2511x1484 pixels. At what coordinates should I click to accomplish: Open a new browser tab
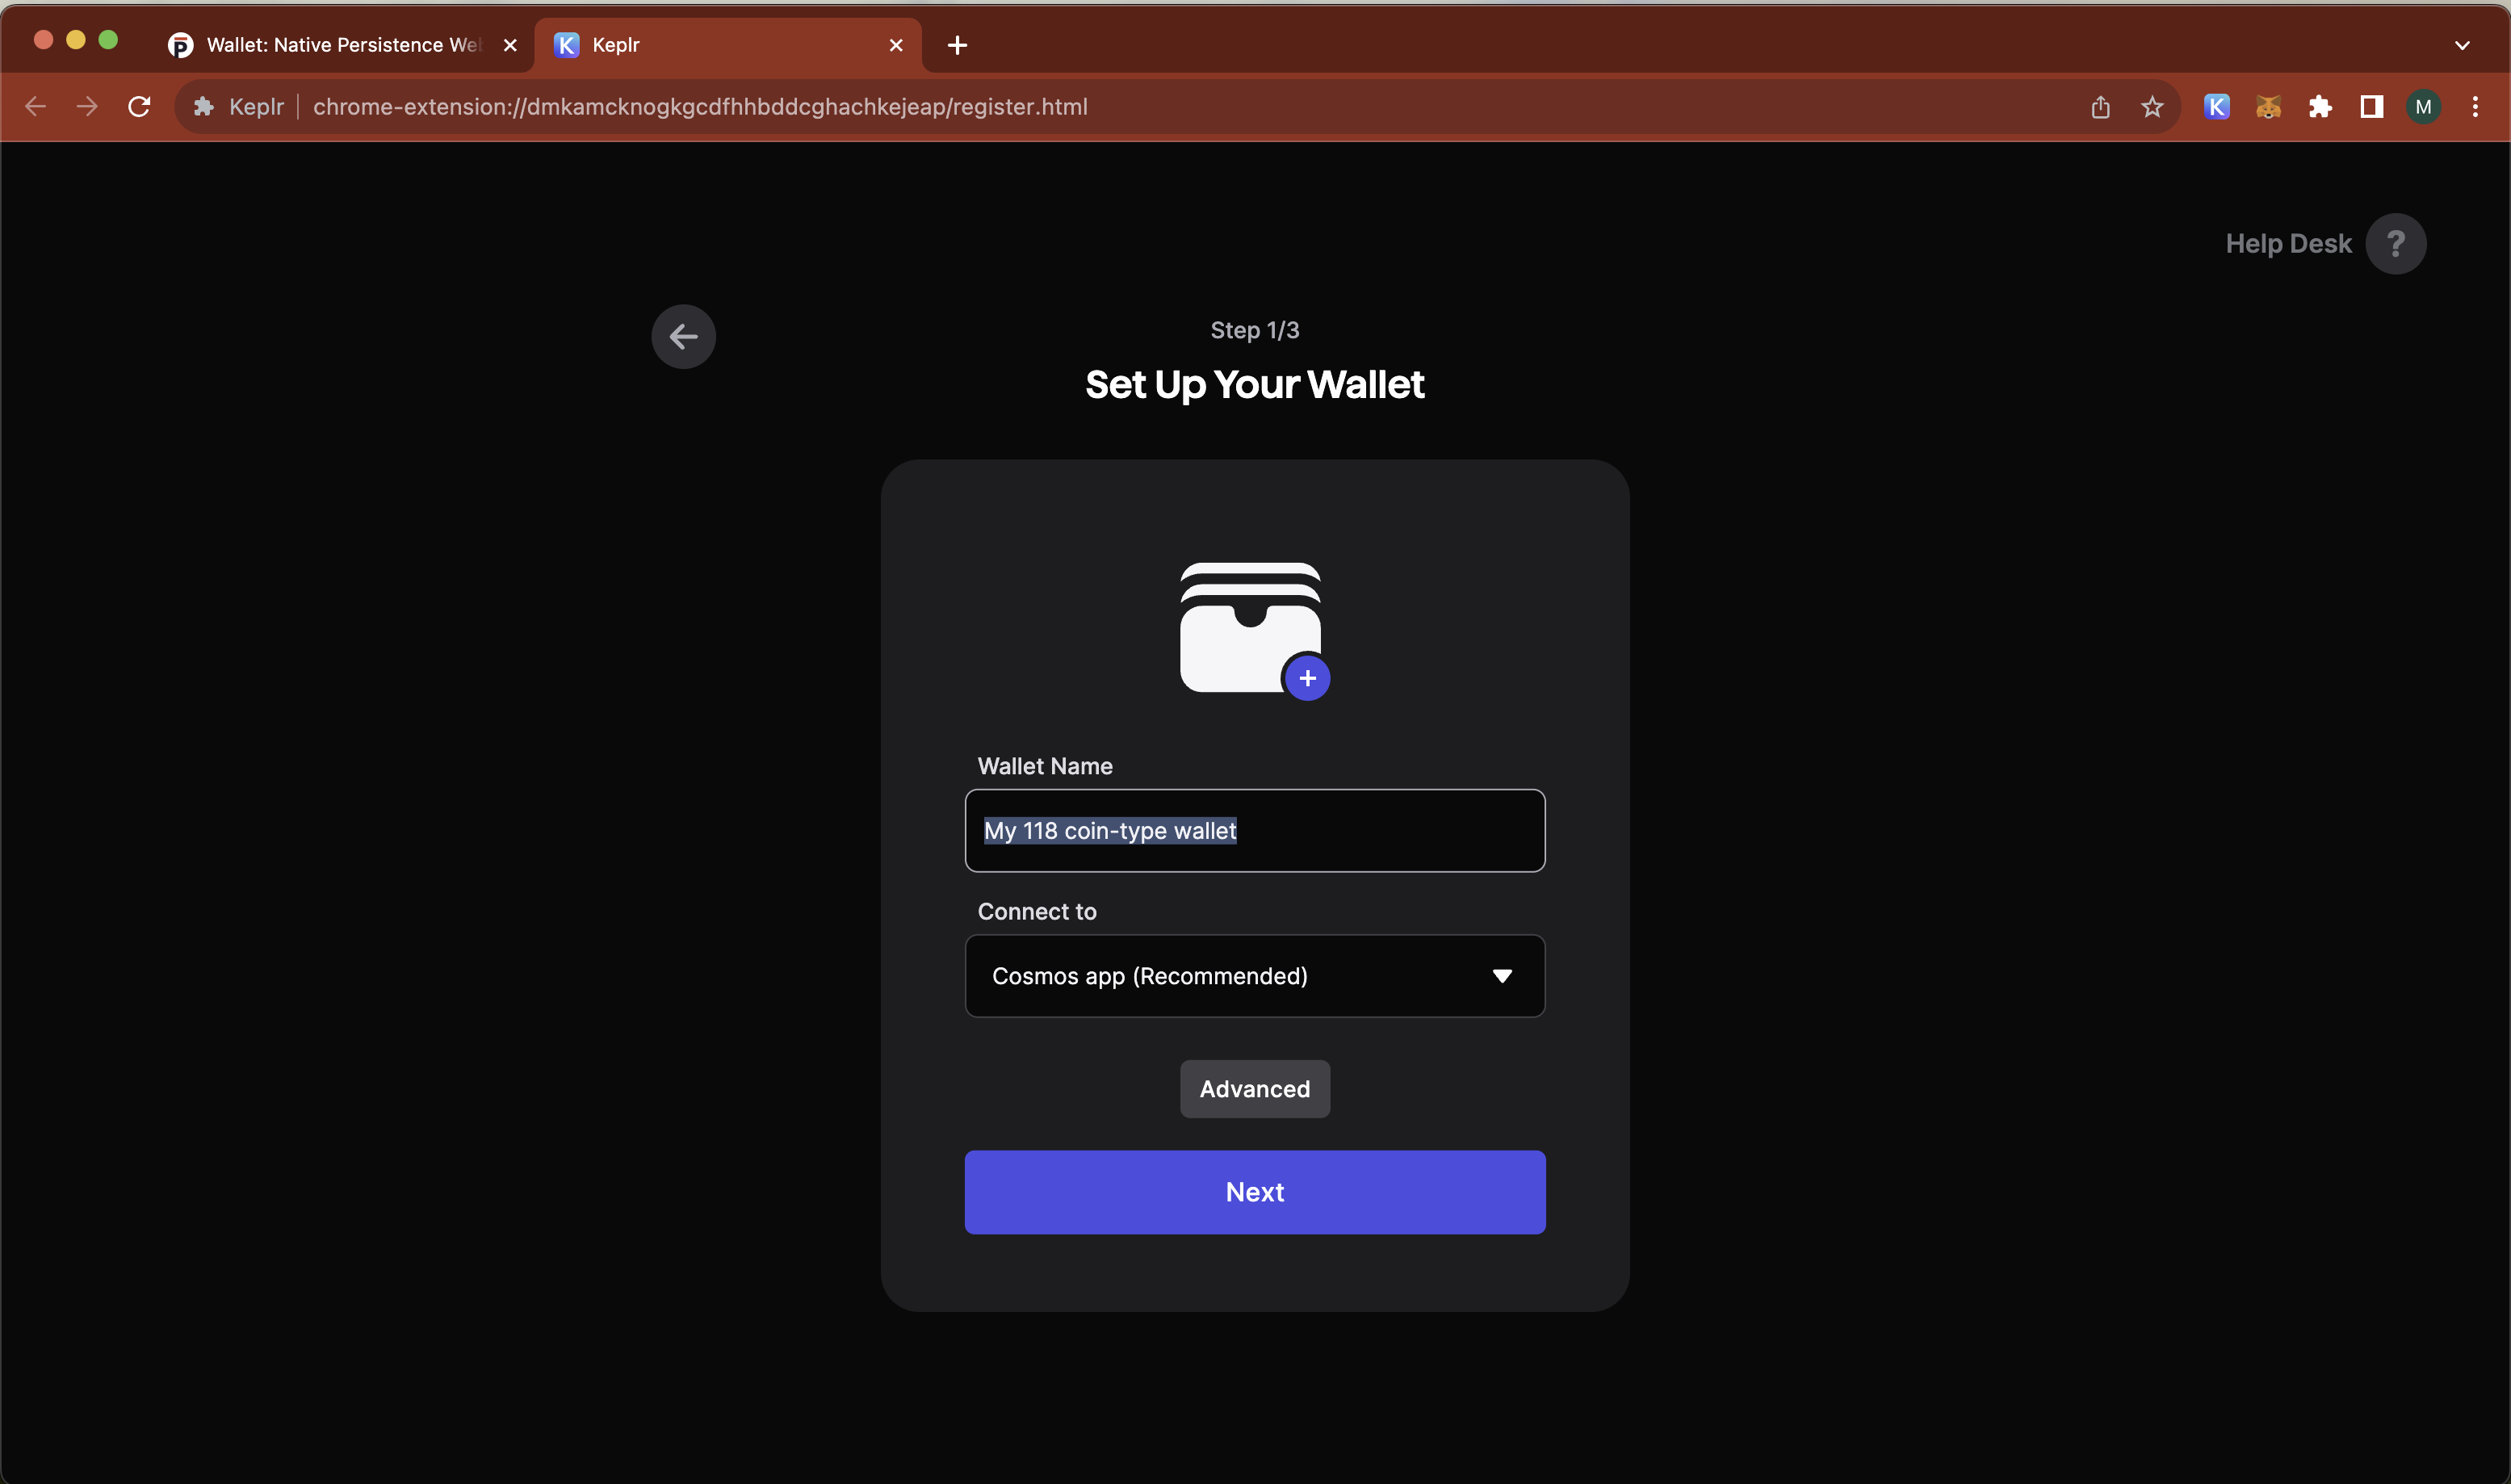pyautogui.click(x=957, y=45)
